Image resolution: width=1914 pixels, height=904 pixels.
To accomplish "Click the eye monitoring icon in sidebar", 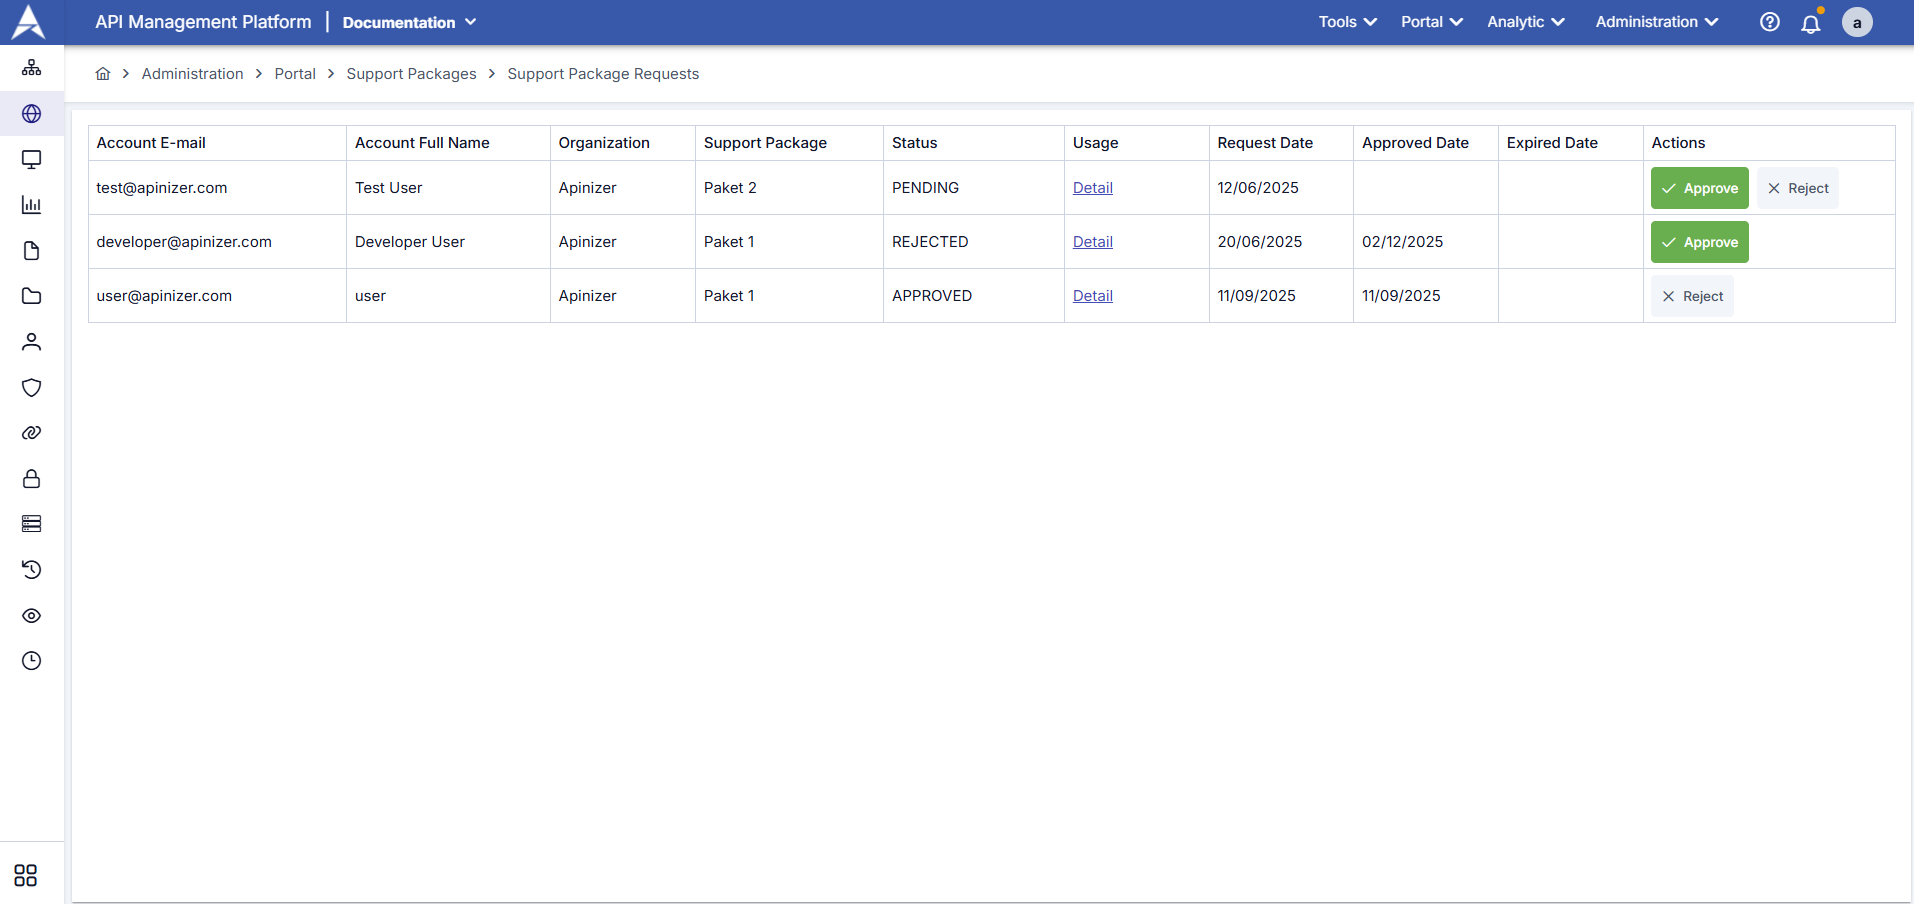I will tap(32, 616).
